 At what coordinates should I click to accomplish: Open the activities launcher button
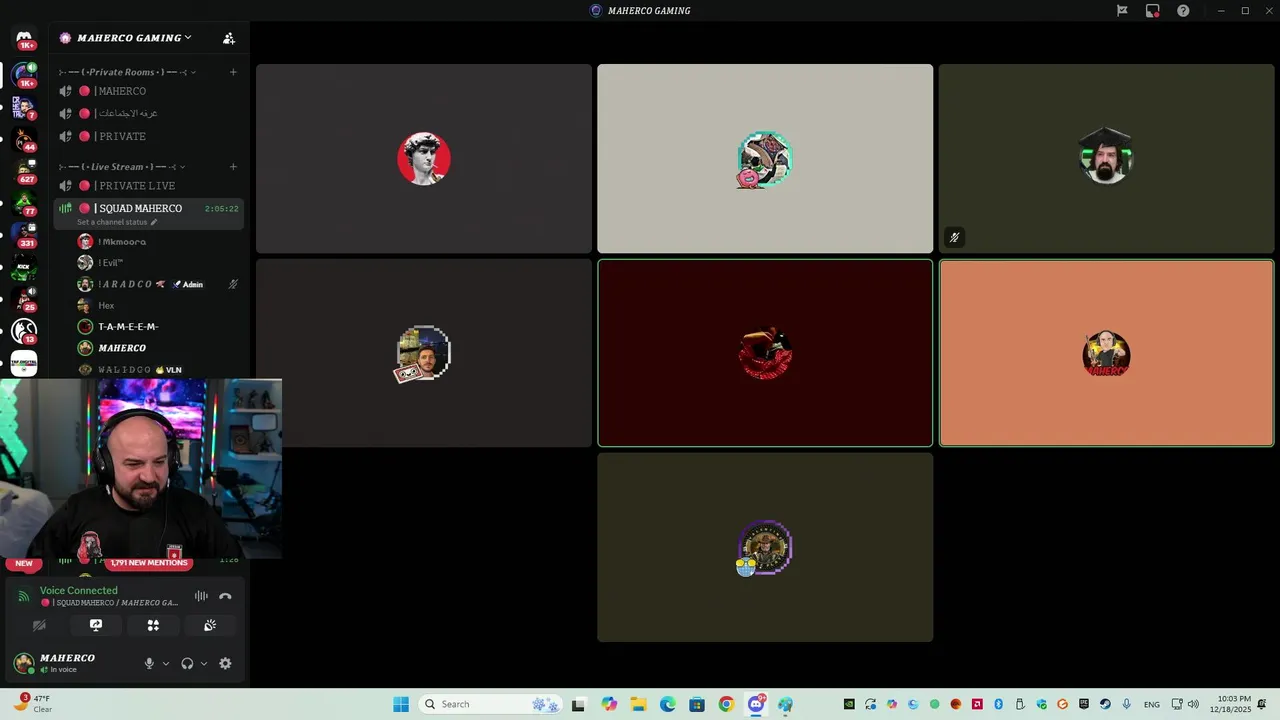pos(153,625)
